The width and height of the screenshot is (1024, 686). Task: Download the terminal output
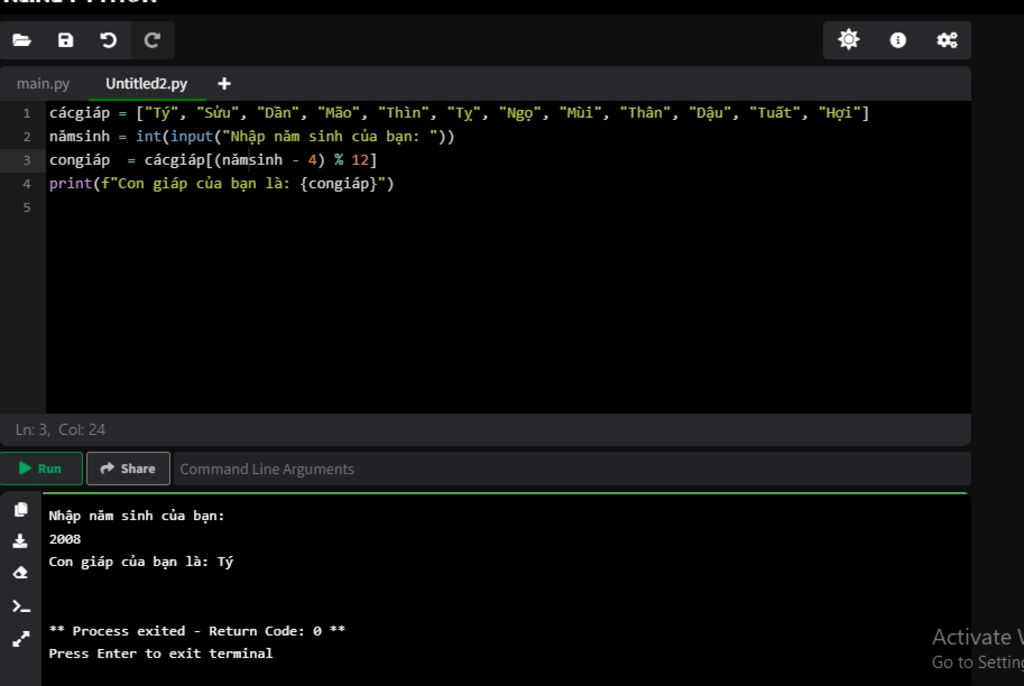(x=21, y=541)
